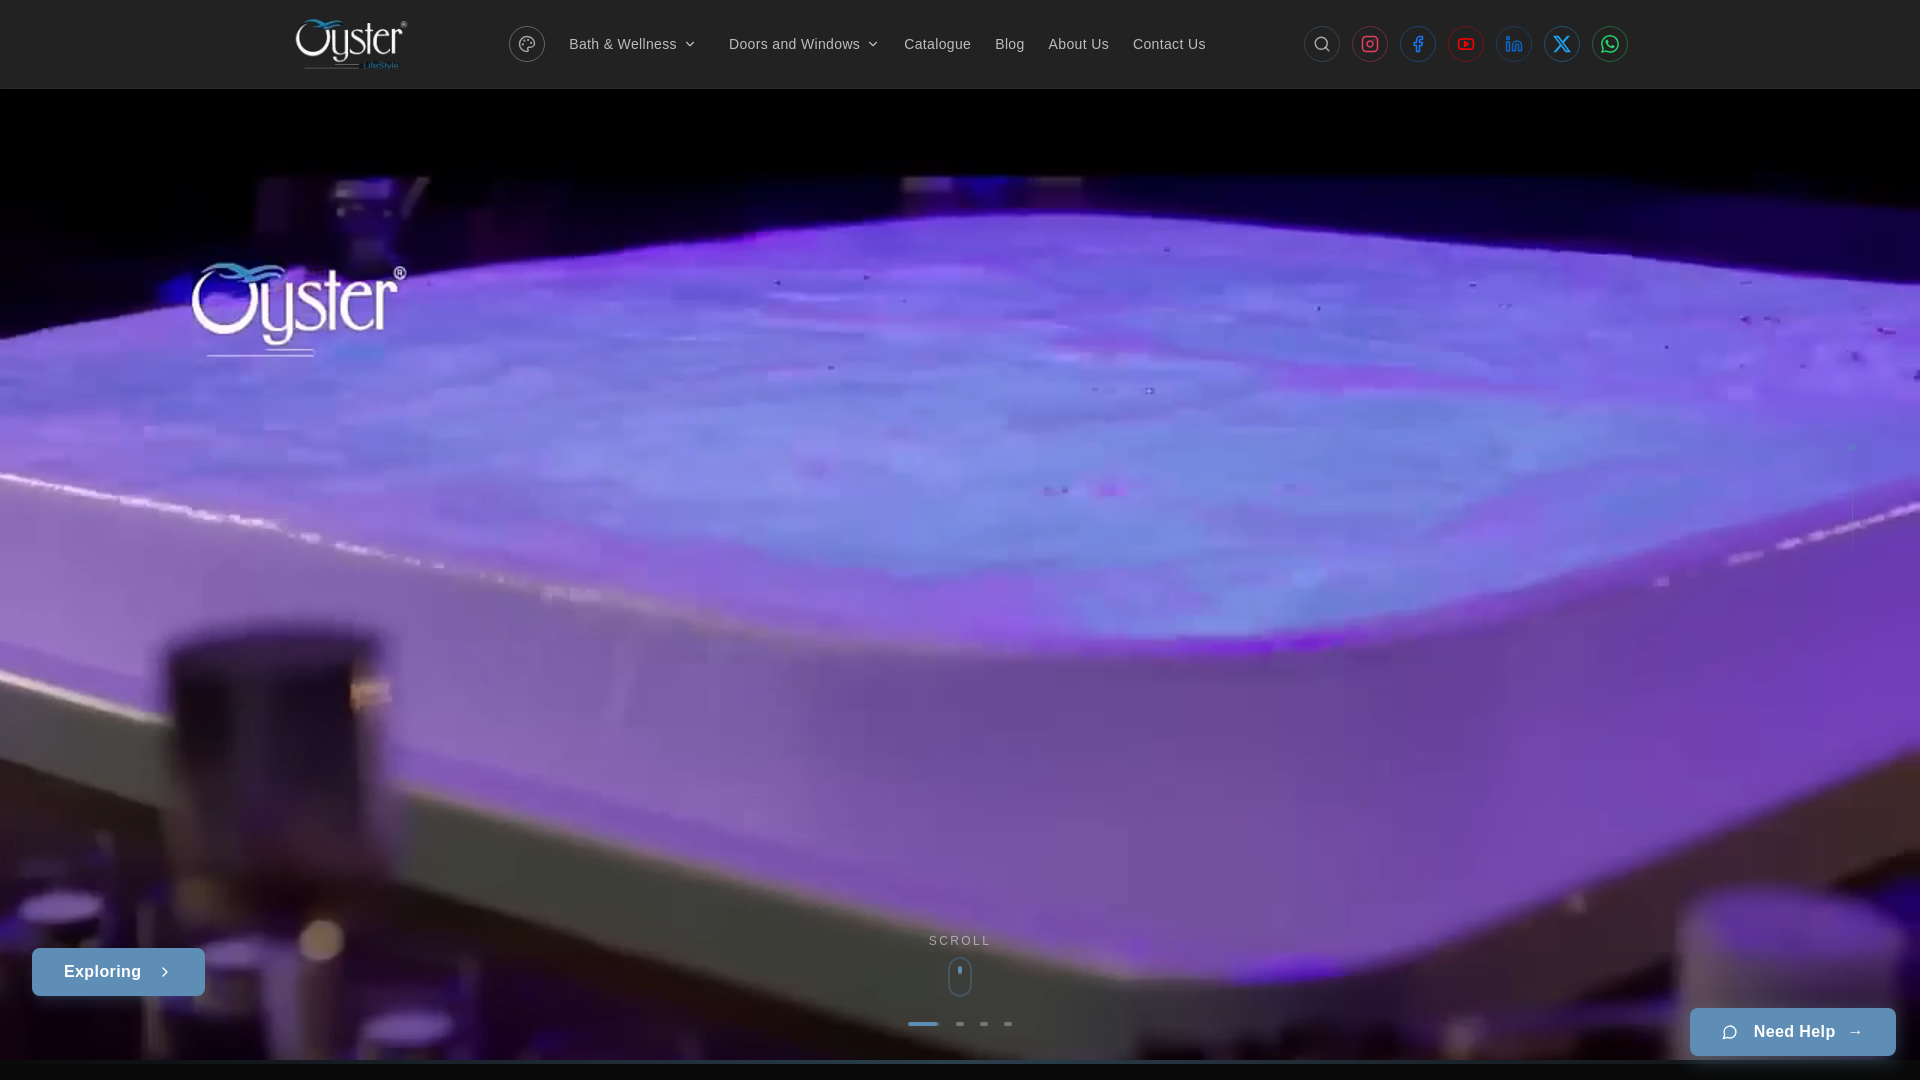Click the Oyster LifeStyle header logo
The height and width of the screenshot is (1080, 1920).
click(x=351, y=44)
